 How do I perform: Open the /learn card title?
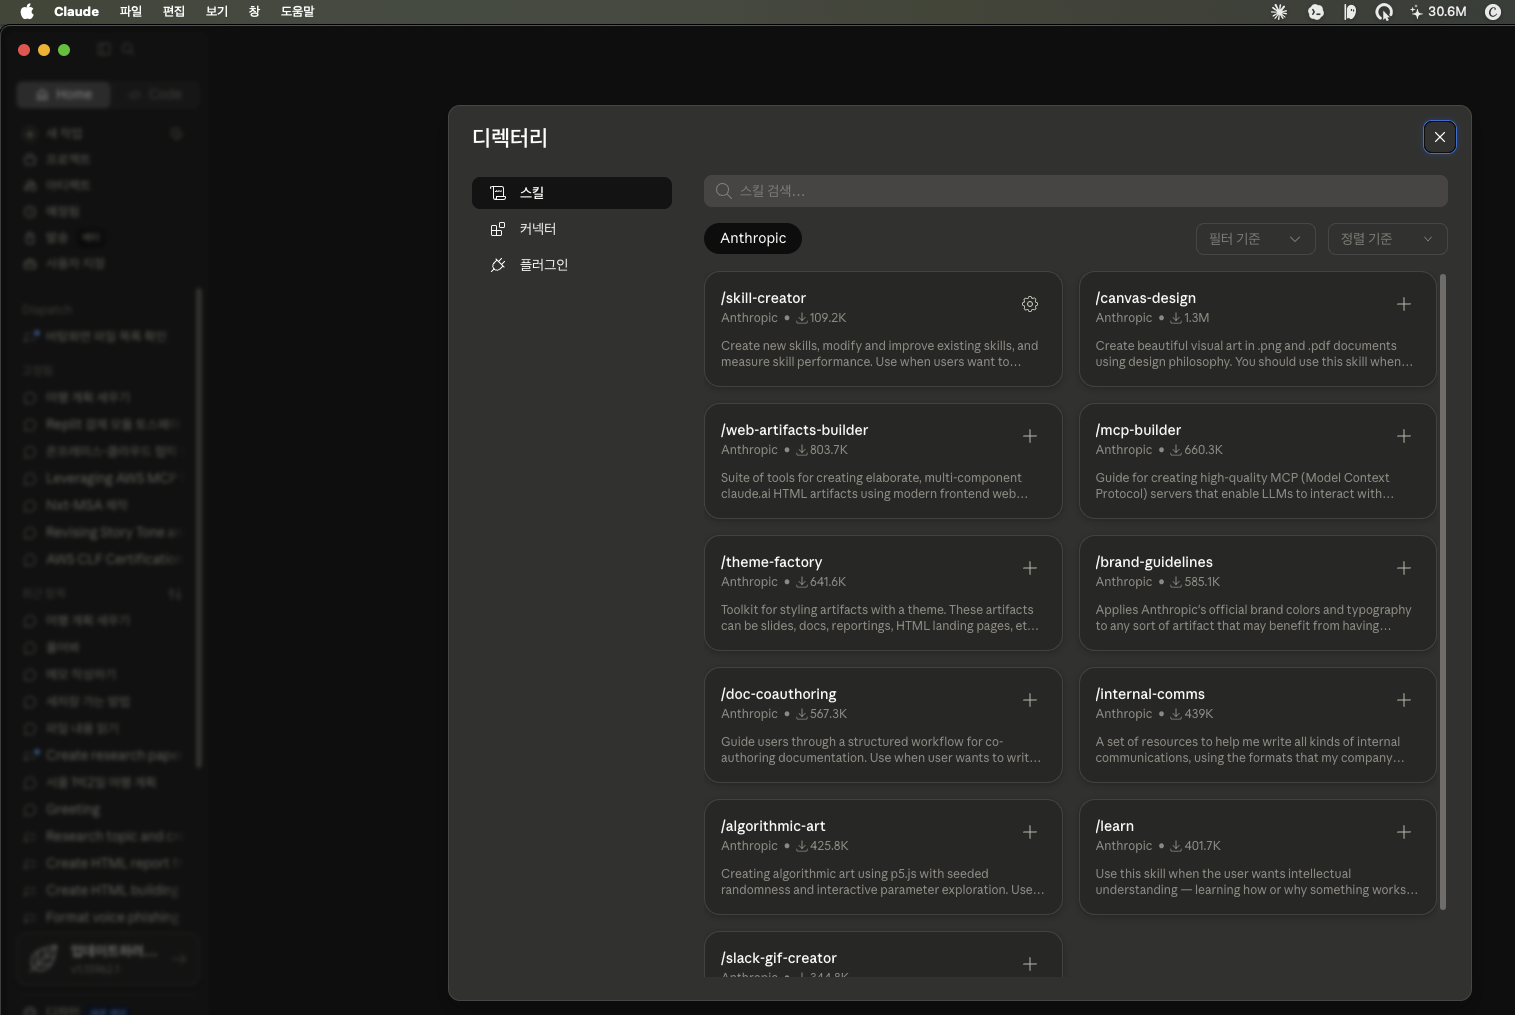pos(1114,826)
